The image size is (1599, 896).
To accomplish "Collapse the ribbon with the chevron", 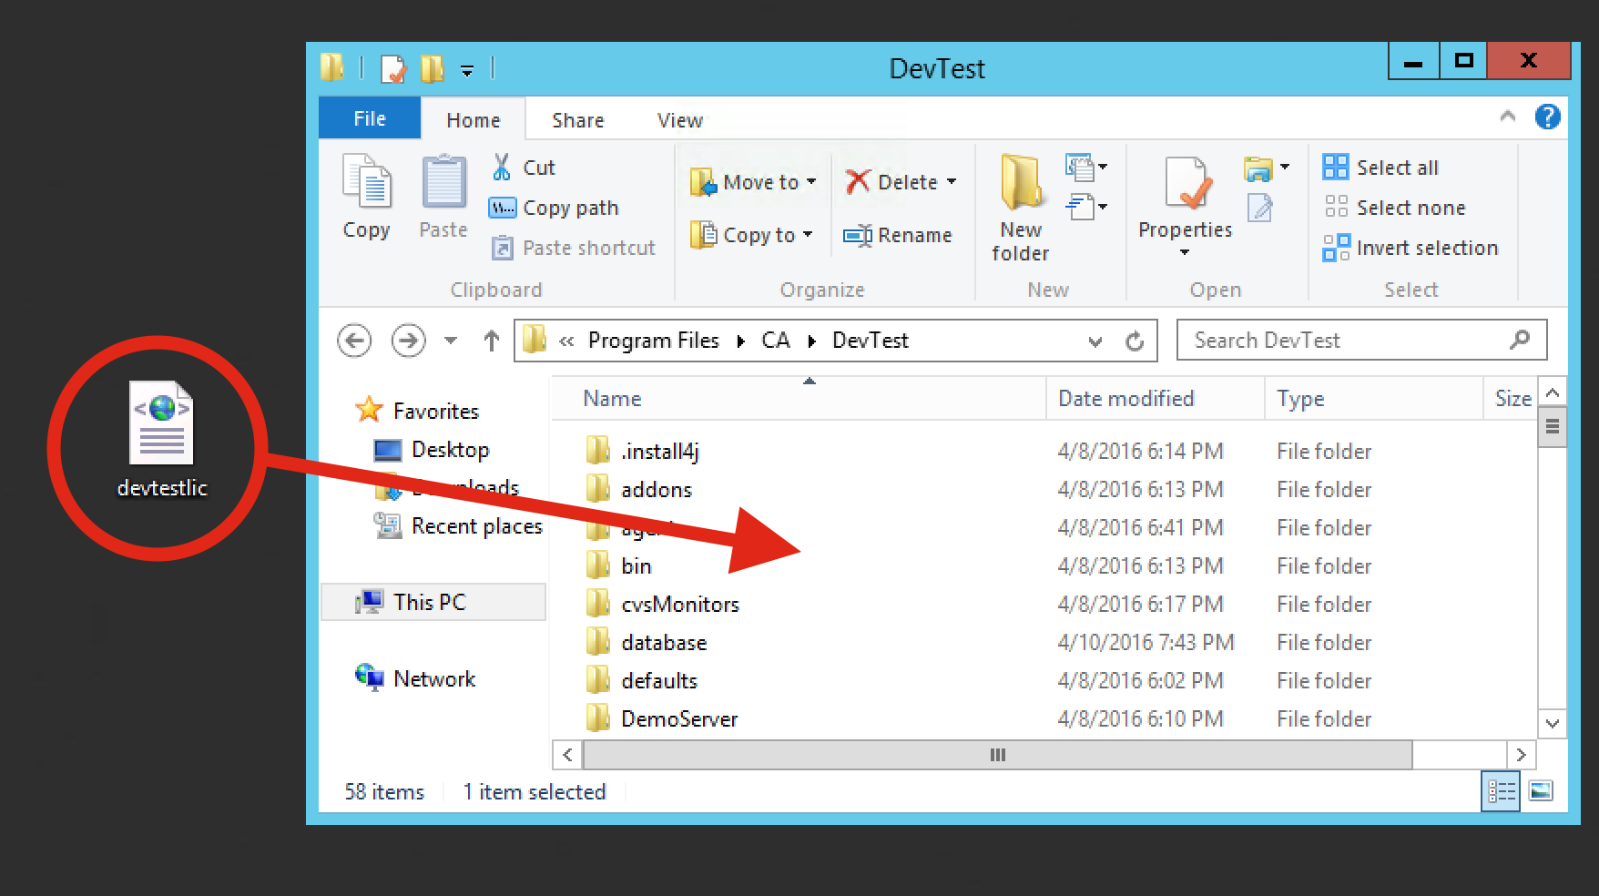I will point(1507,117).
